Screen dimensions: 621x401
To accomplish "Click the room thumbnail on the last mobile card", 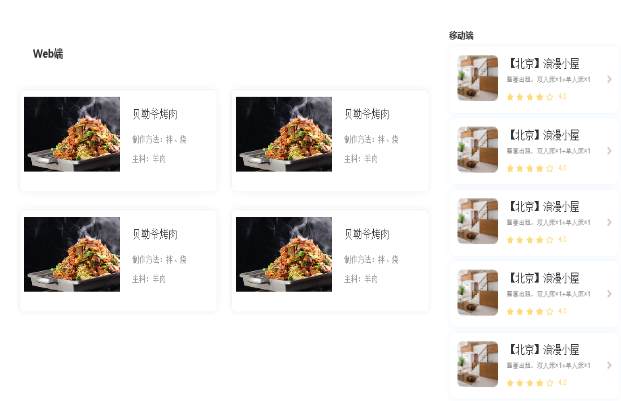I will (478, 364).
